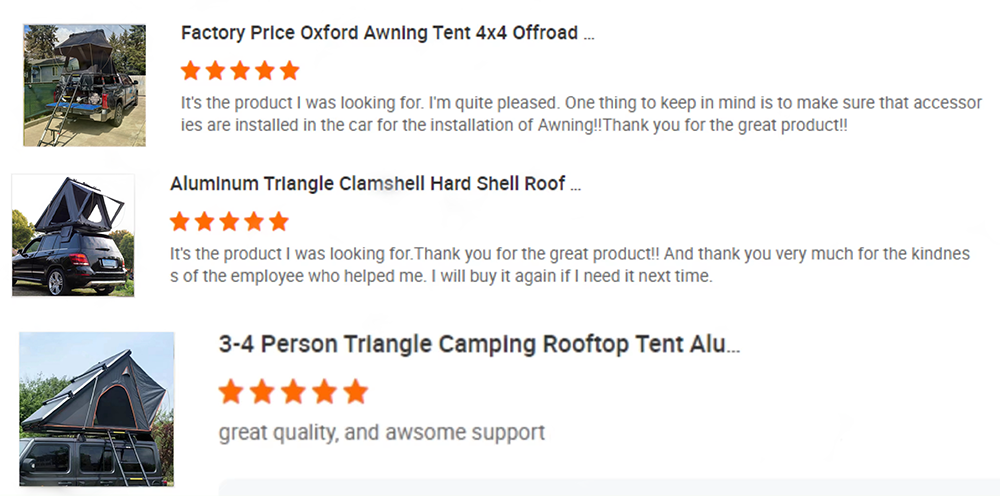Click fifth star of 3-4 Person Tent rating

pos(355,391)
